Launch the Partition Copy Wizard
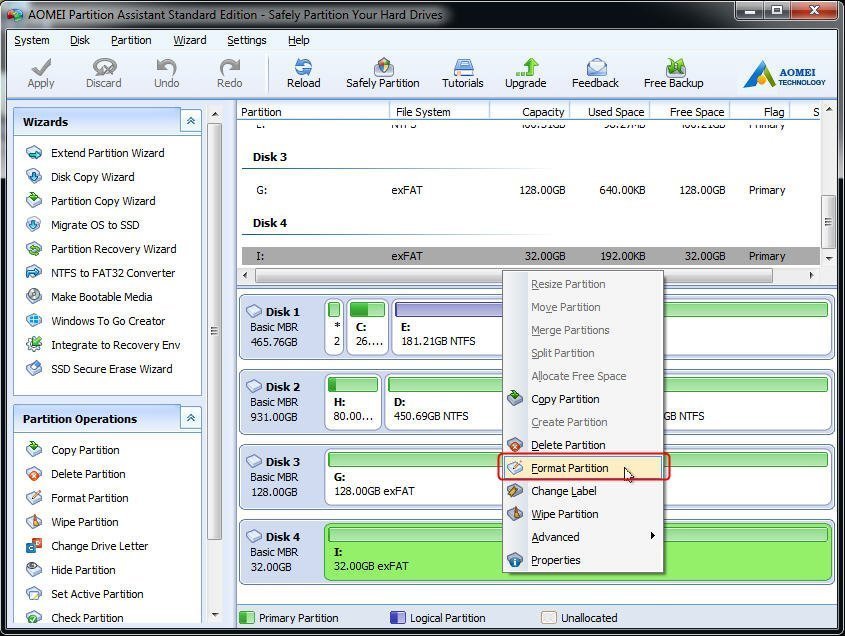 coord(91,201)
